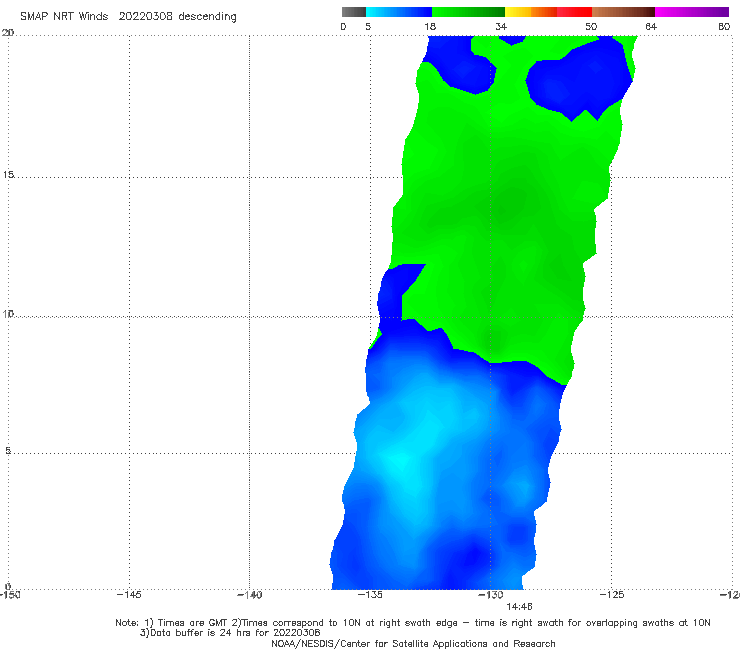Click the longitude axis label -125
The height and width of the screenshot is (650, 740).
612,594
